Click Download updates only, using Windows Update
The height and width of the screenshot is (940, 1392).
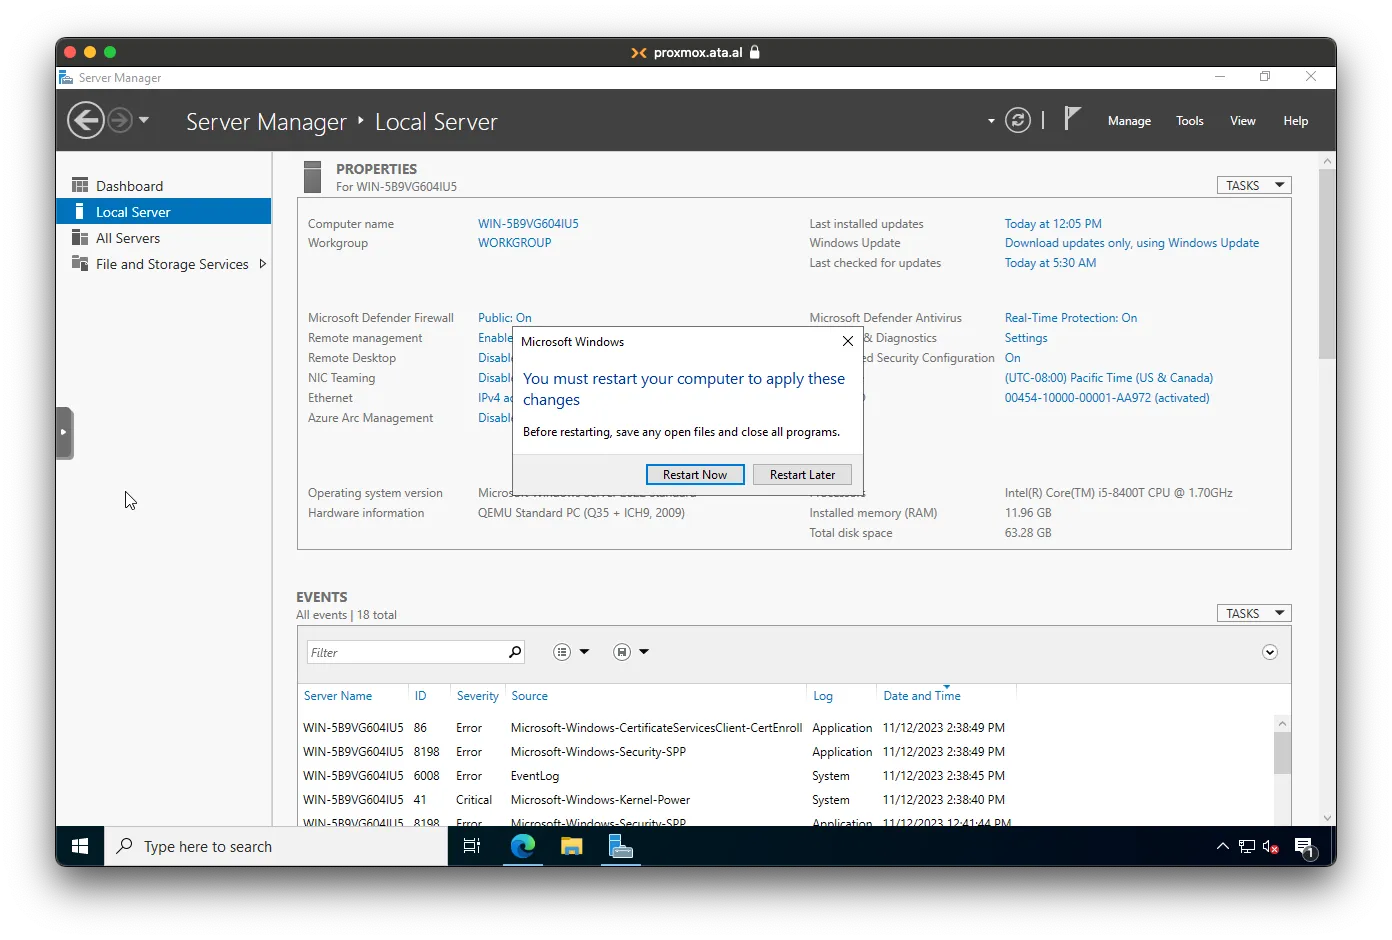pyautogui.click(x=1132, y=243)
